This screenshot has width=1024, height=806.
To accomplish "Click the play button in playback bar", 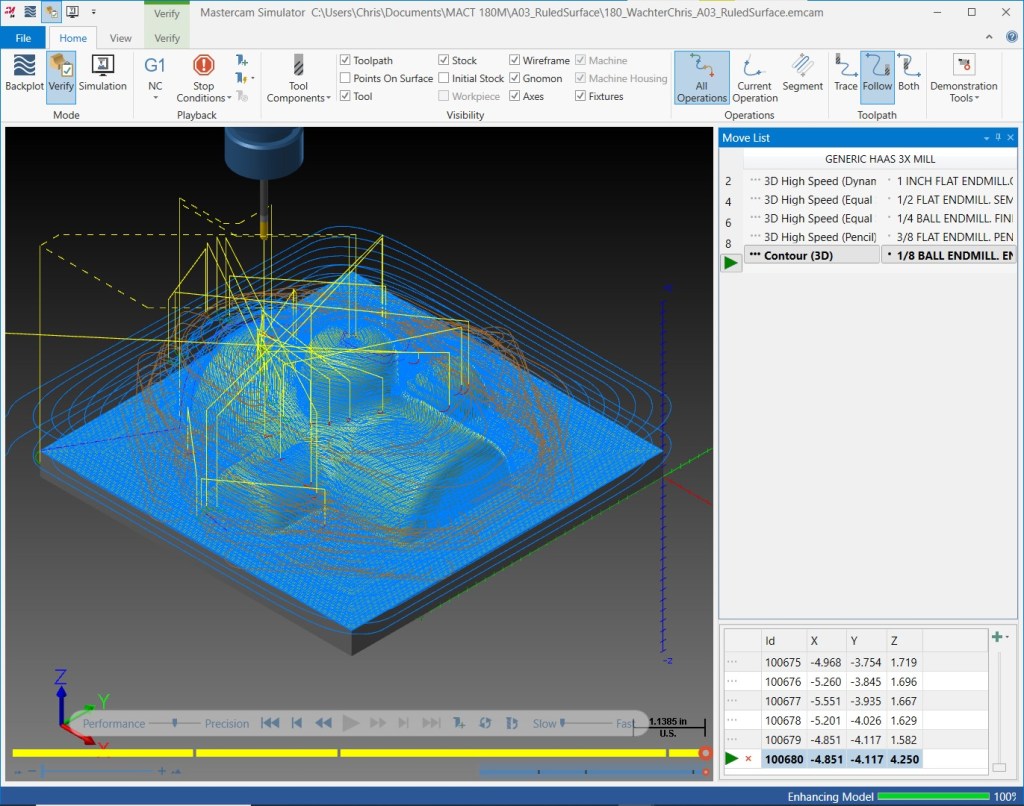I will coord(351,723).
